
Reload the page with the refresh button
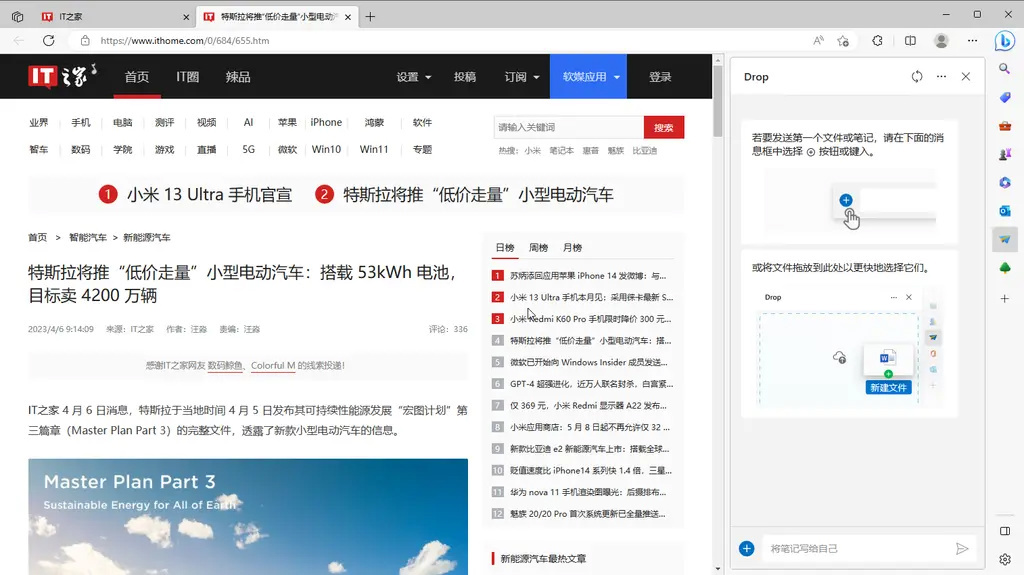[48, 41]
